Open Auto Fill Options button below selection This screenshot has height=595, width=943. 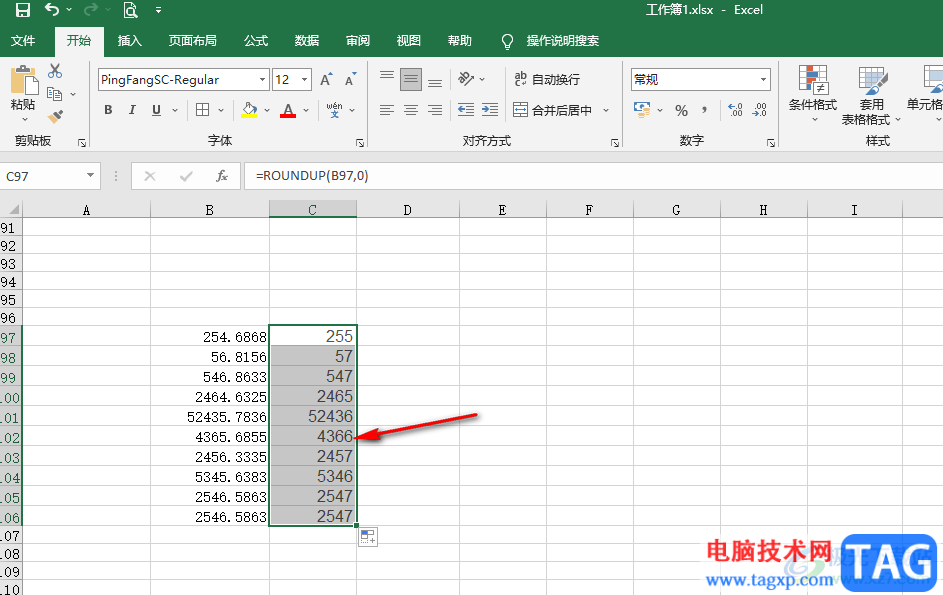click(368, 537)
